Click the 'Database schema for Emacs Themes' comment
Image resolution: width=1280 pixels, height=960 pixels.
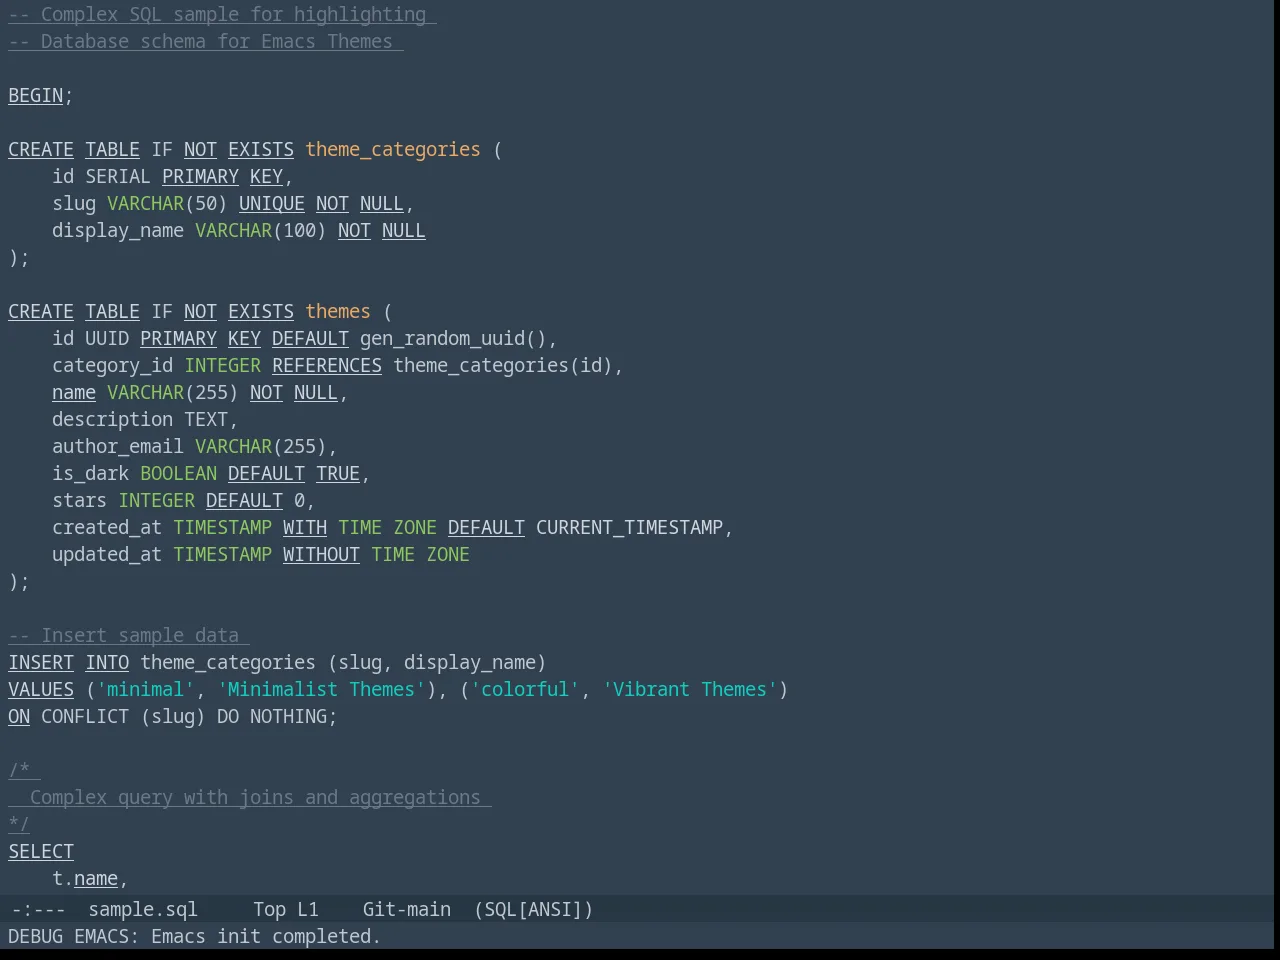click(x=206, y=42)
